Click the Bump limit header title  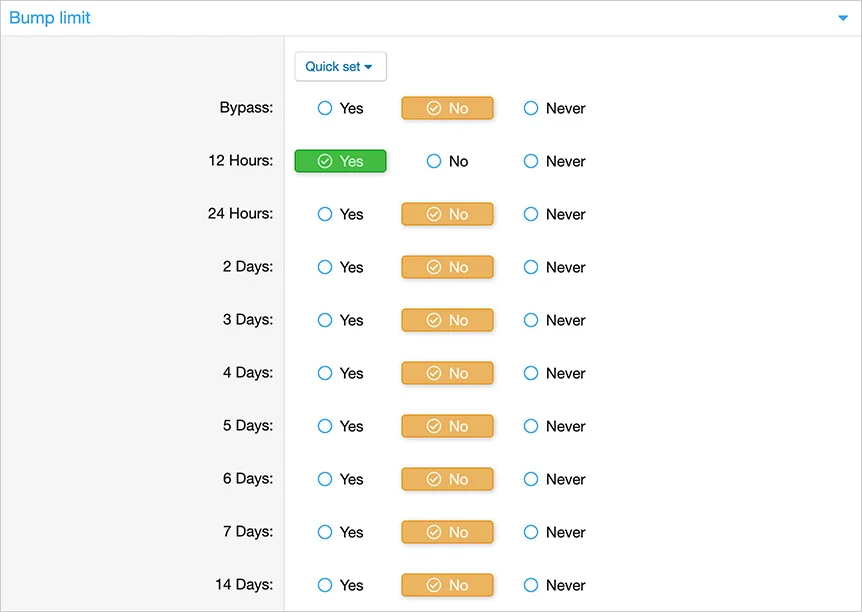(50, 18)
